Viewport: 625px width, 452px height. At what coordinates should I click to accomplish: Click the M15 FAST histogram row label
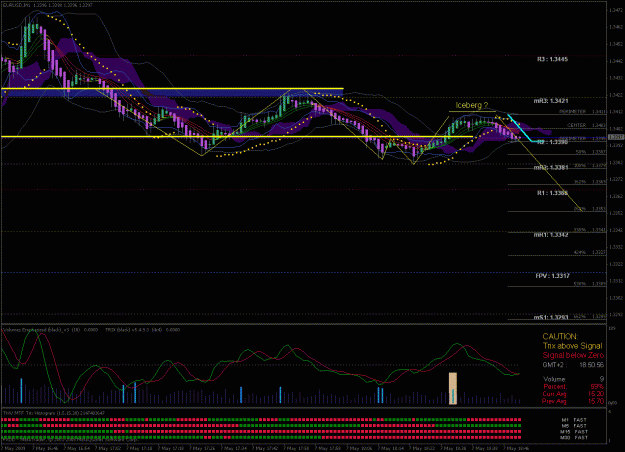[x=574, y=432]
